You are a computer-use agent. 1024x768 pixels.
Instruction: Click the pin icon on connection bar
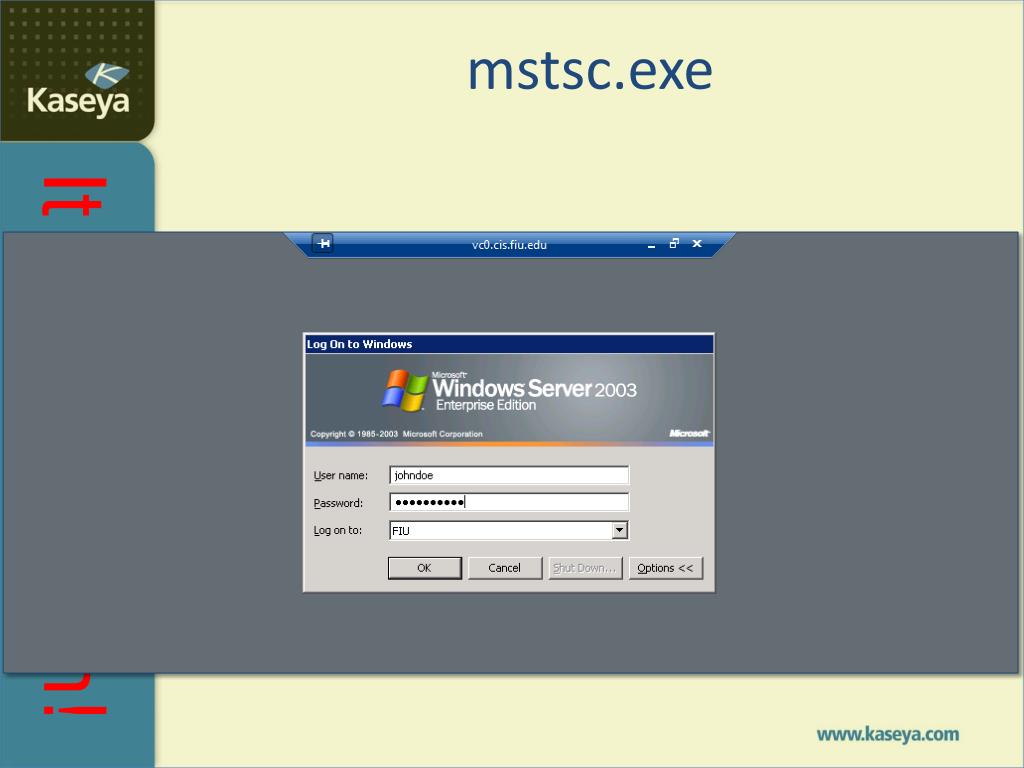tap(323, 244)
